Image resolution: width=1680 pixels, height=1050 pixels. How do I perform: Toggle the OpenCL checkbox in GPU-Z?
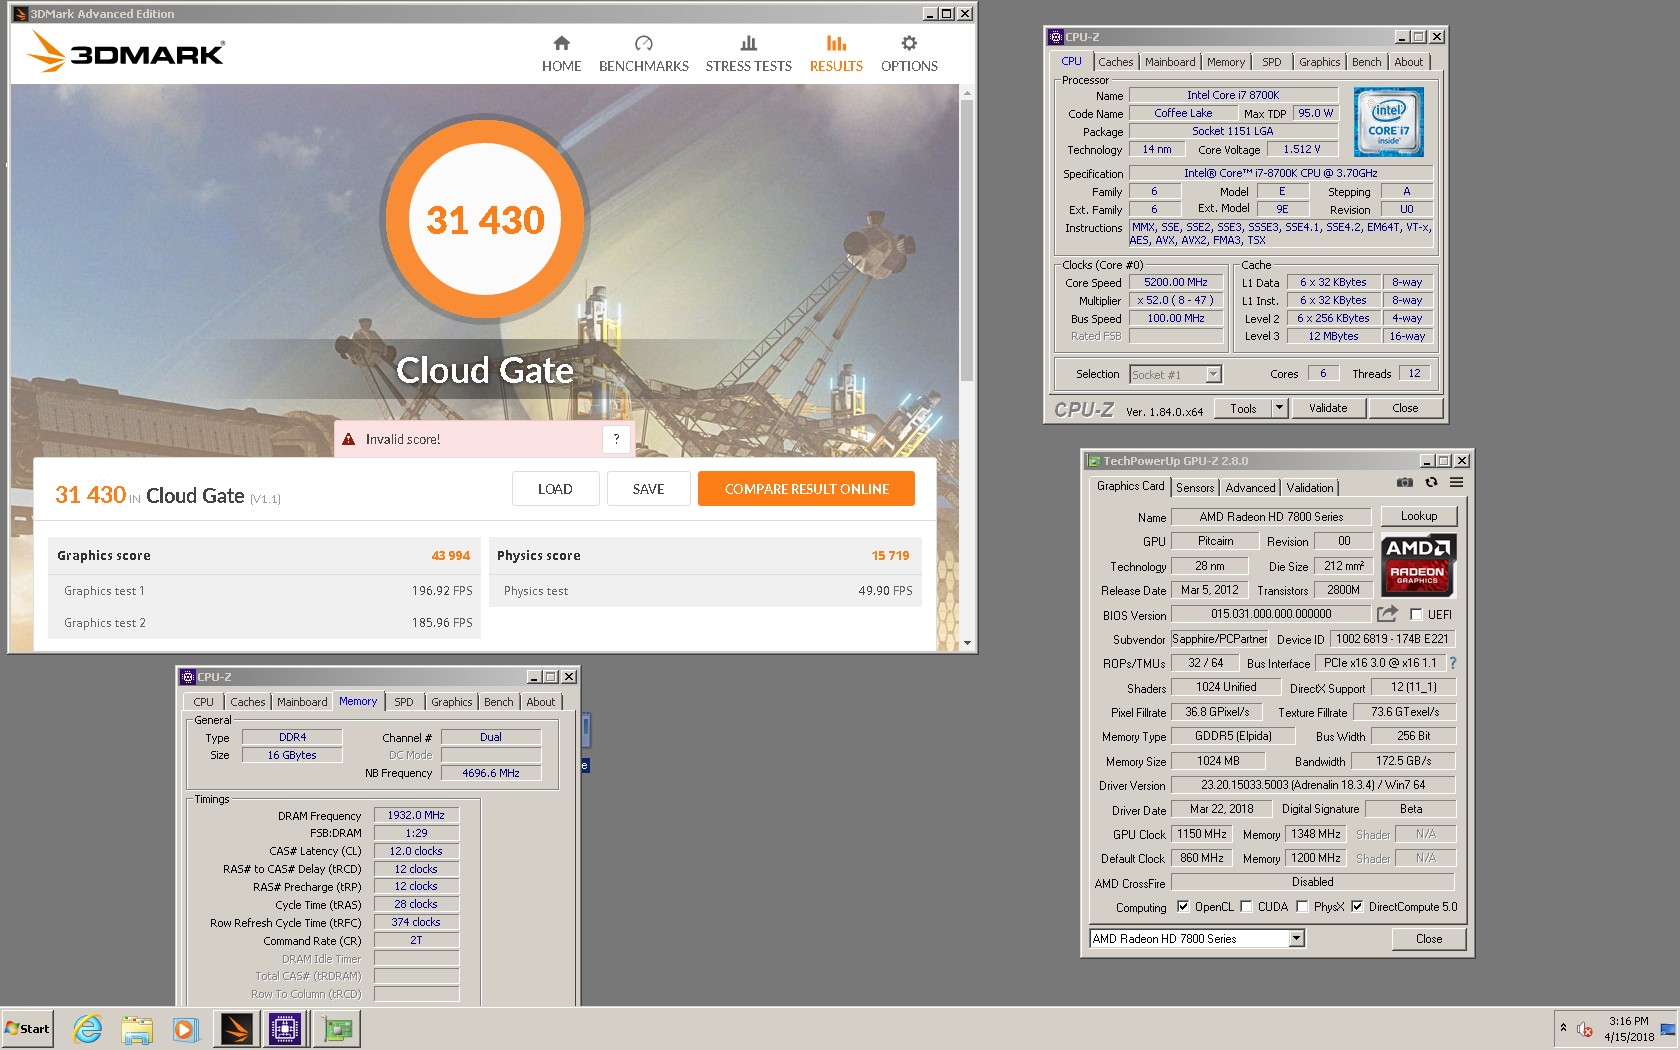click(x=1183, y=907)
